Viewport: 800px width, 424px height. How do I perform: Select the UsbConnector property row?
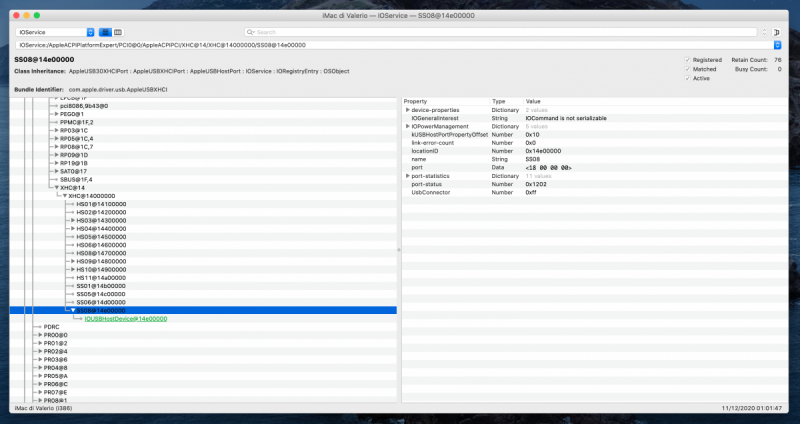[595, 192]
